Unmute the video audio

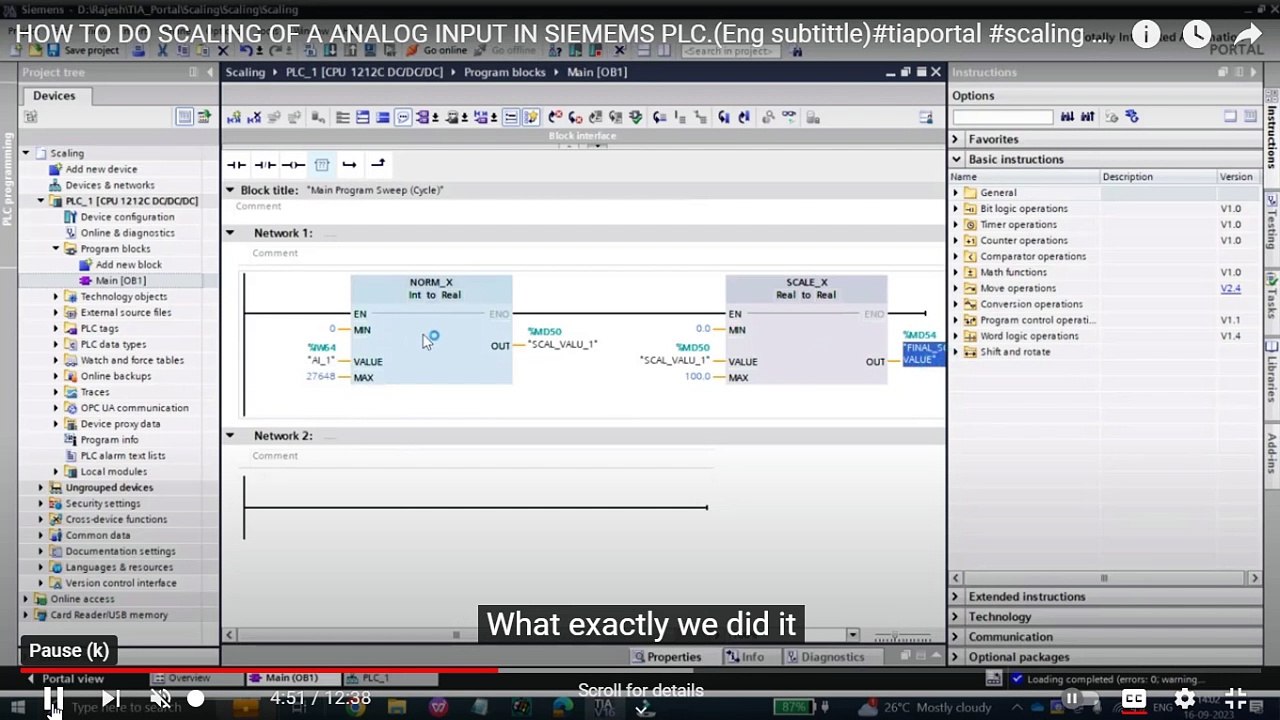point(160,698)
